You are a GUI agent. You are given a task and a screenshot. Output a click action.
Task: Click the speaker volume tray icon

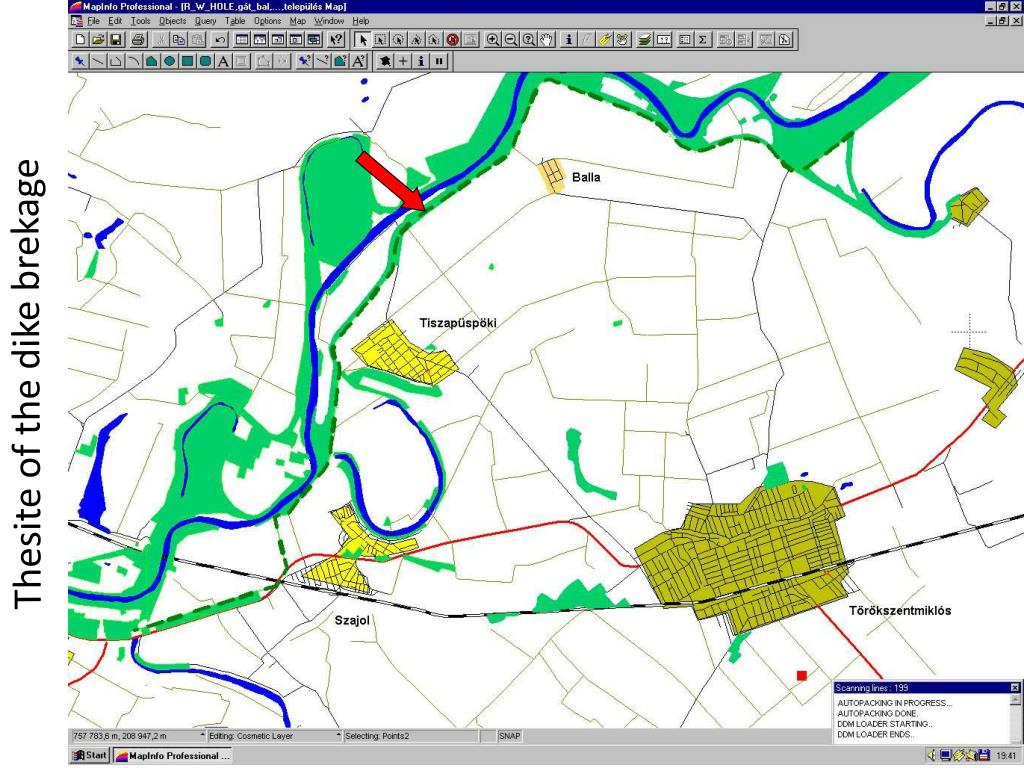tap(932, 756)
